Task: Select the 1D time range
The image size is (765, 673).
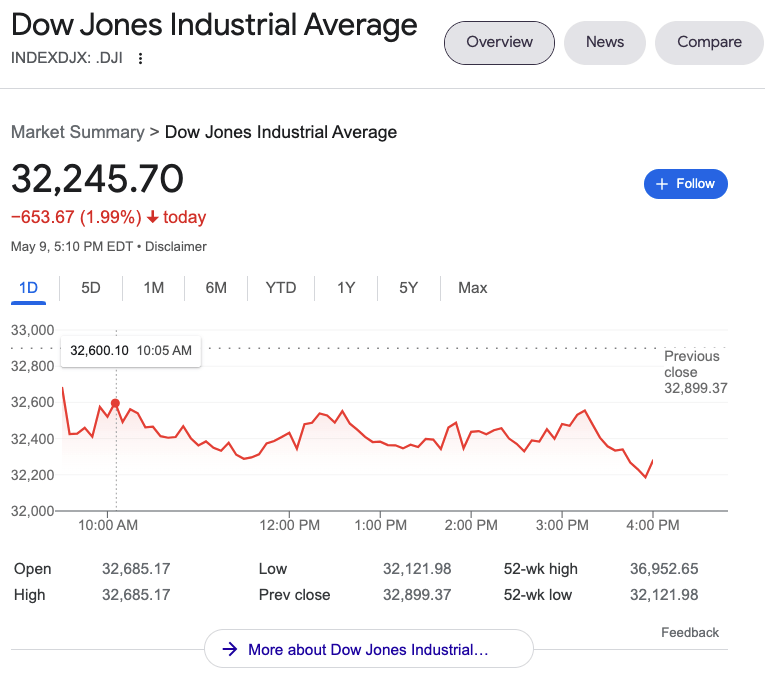Action: (29, 288)
